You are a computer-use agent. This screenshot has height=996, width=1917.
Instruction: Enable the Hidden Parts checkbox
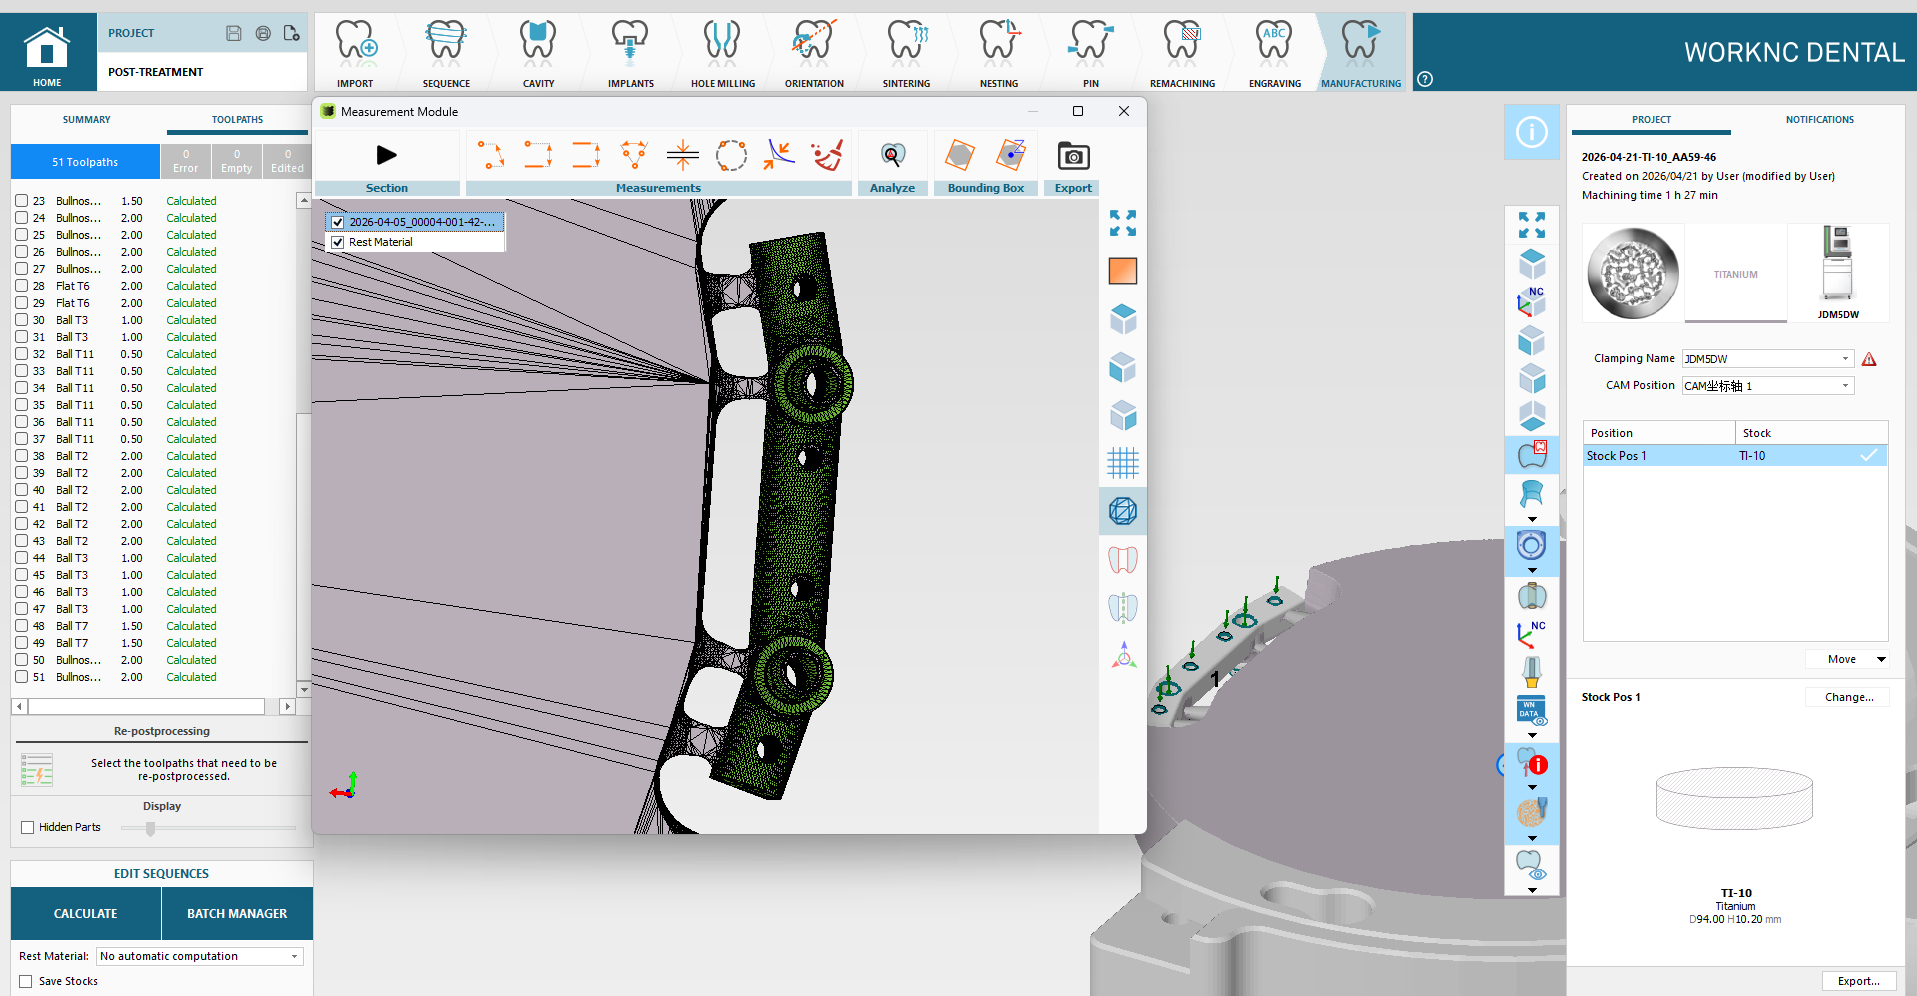click(28, 827)
